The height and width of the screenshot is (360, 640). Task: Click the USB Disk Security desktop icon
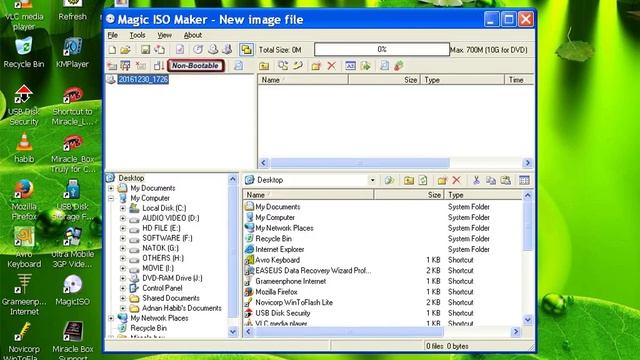pos(24,106)
